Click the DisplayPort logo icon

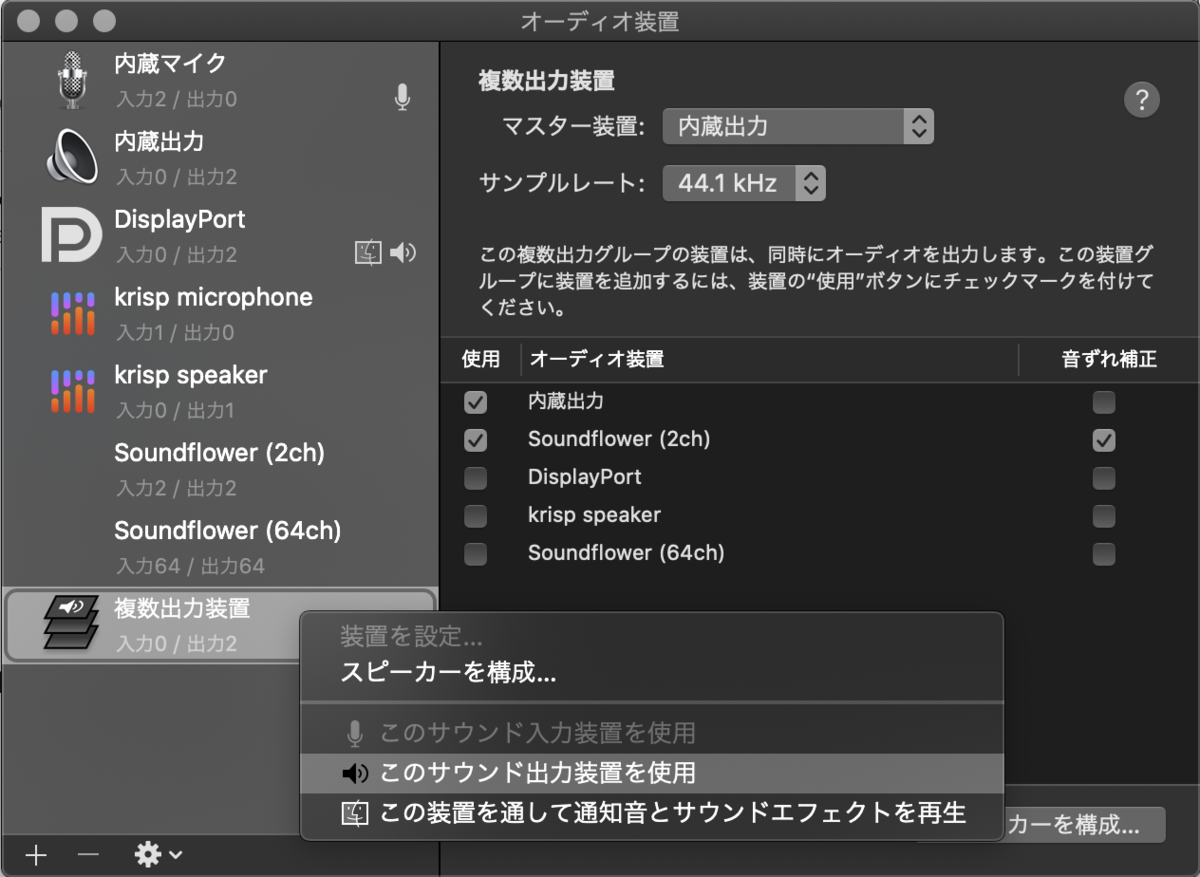[72, 235]
